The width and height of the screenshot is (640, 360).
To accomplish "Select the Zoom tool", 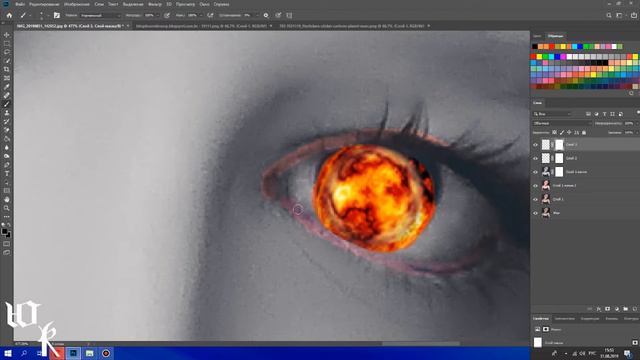I will point(7,208).
